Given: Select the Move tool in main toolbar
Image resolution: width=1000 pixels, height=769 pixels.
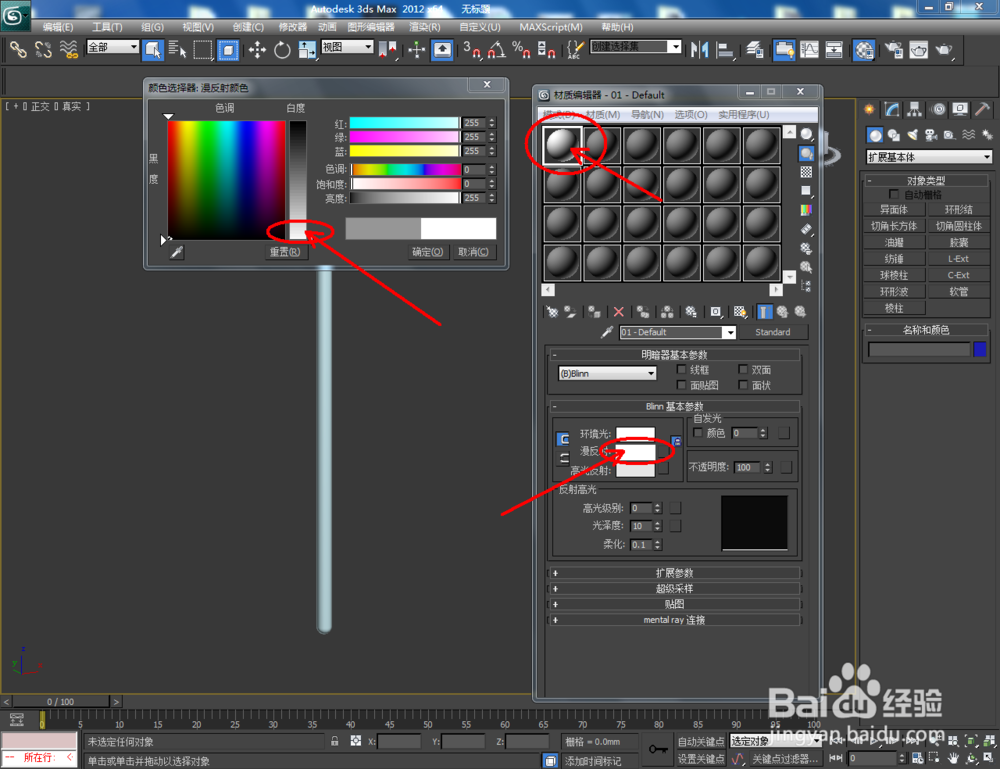Looking at the screenshot, I should (x=257, y=50).
